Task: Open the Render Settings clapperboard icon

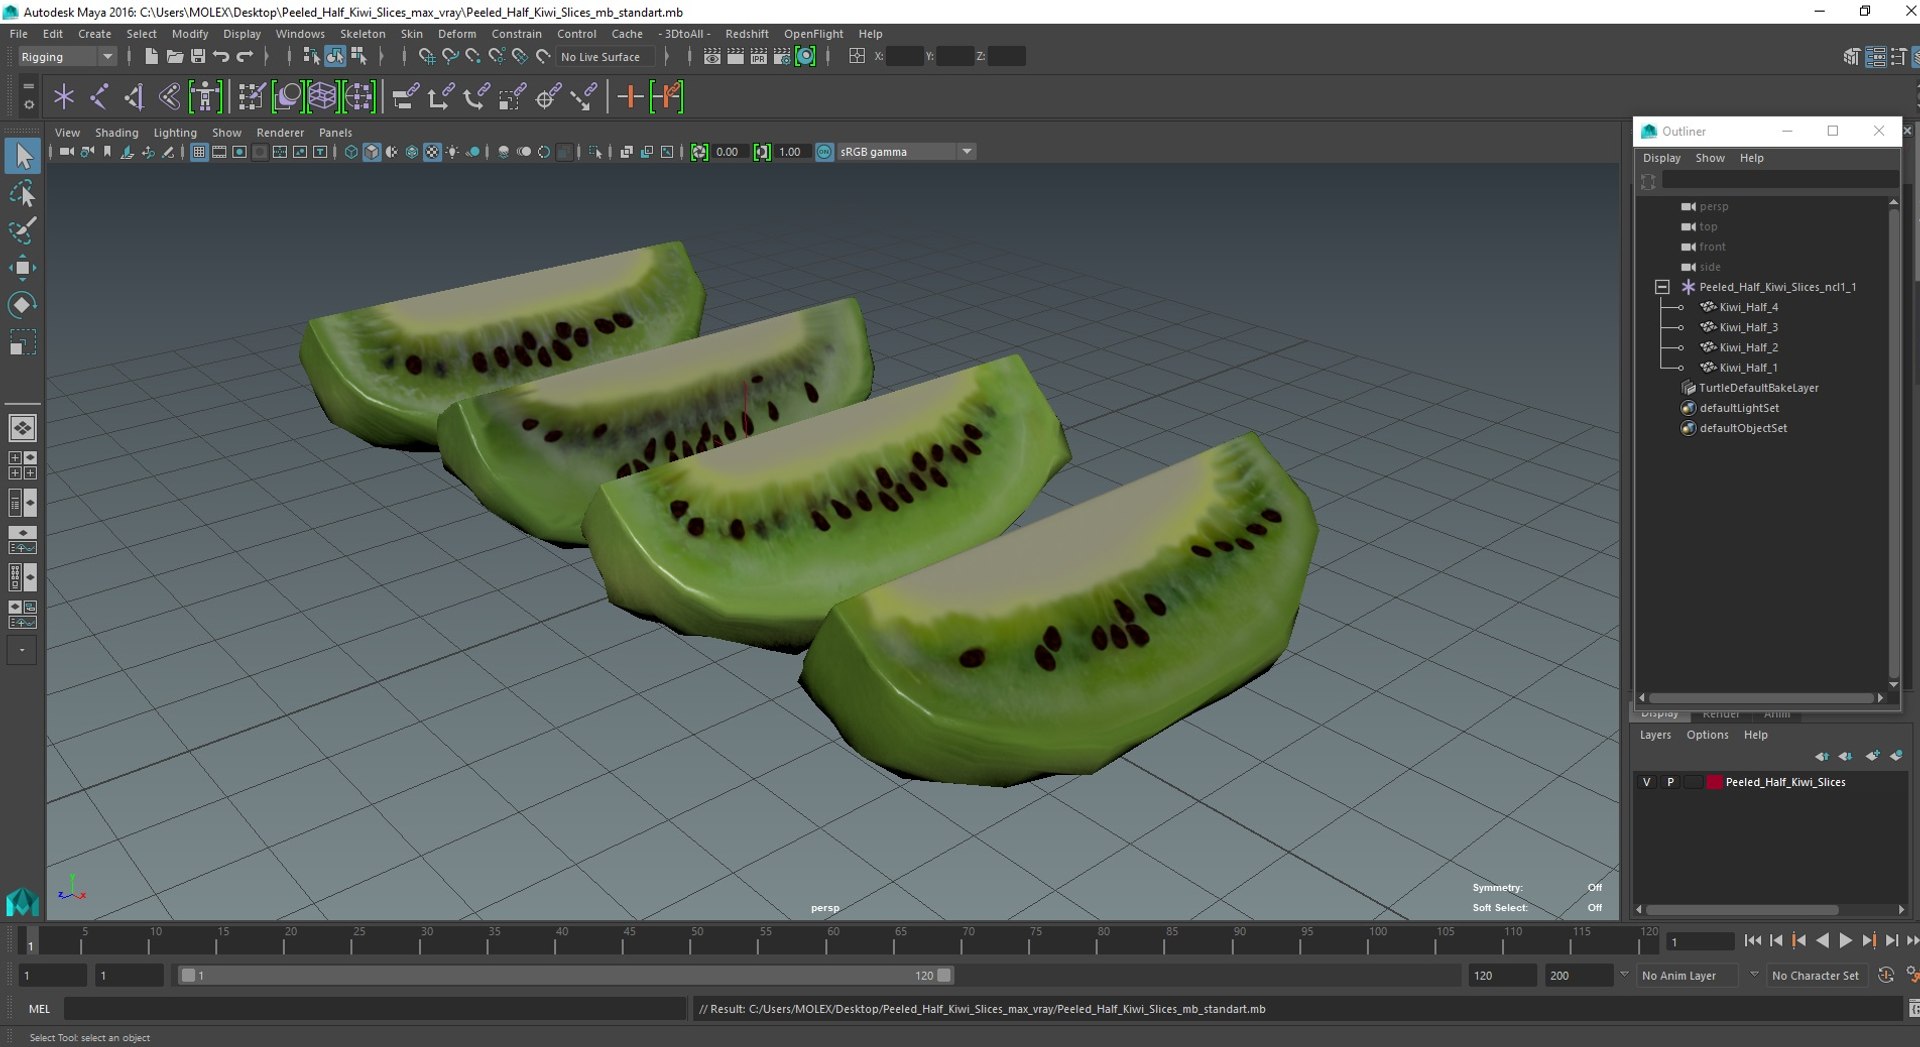Action: click(x=782, y=57)
